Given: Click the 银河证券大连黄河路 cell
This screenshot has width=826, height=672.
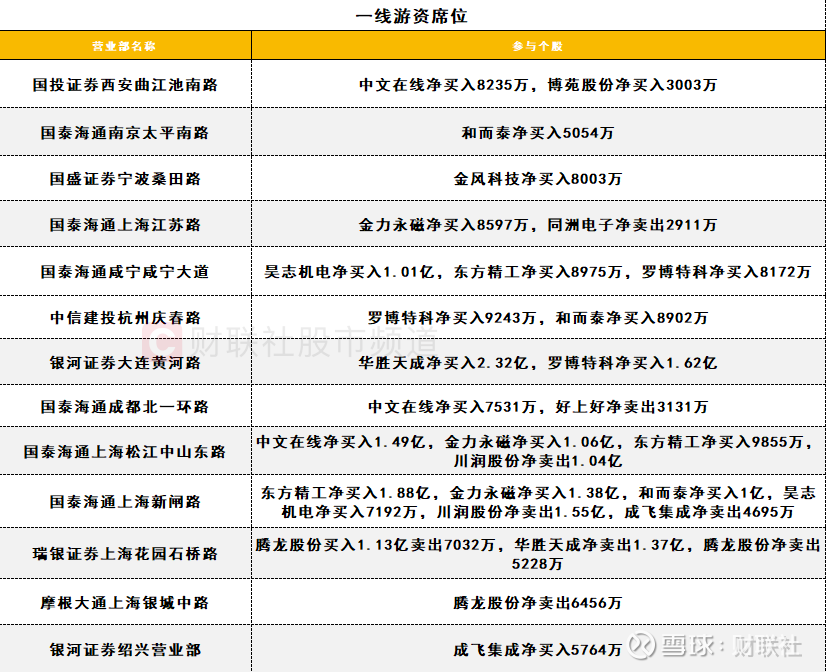Looking at the screenshot, I should [125, 363].
